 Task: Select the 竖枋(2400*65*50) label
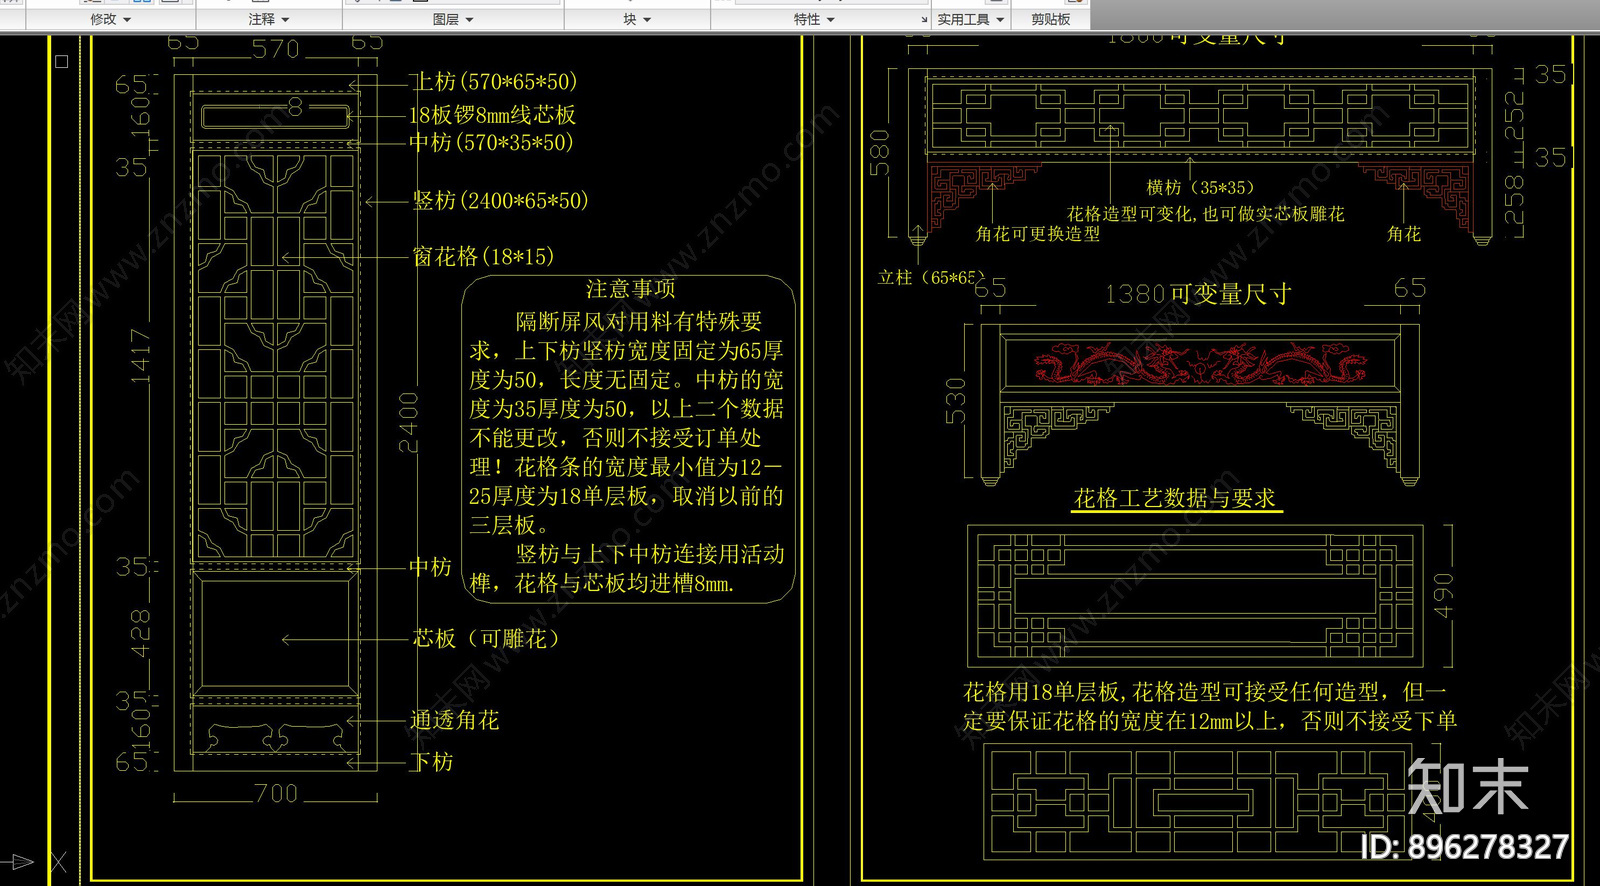click(500, 201)
